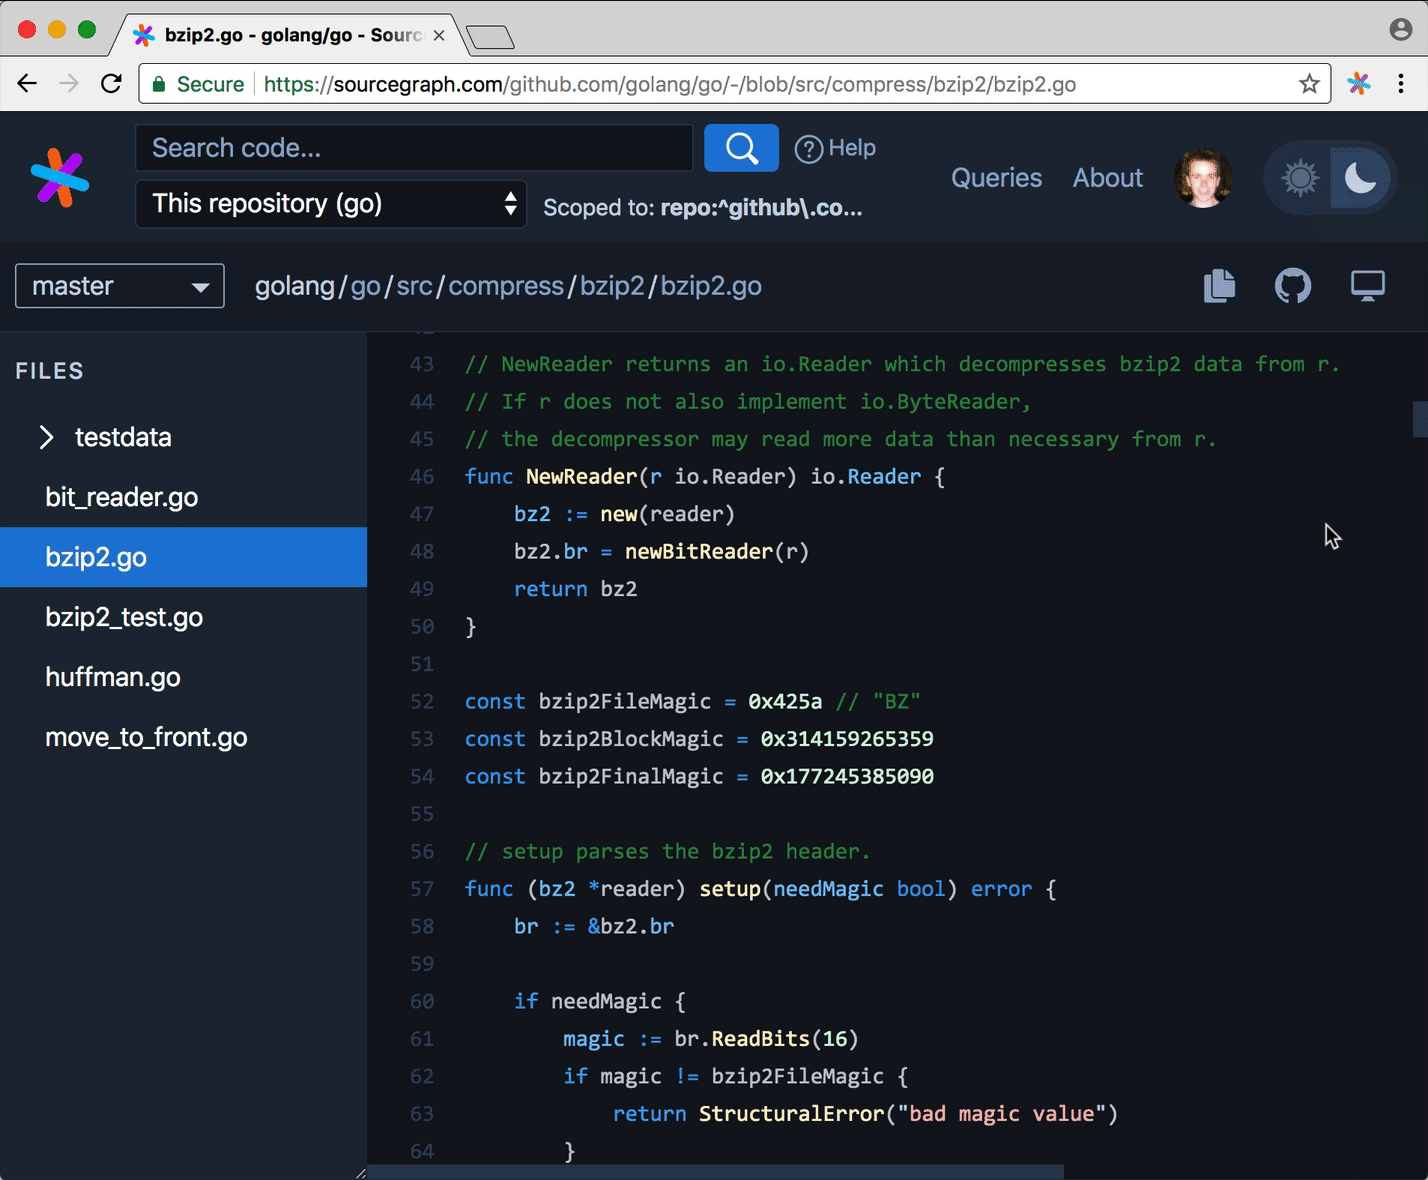Open the file on GitHub

click(x=1293, y=286)
